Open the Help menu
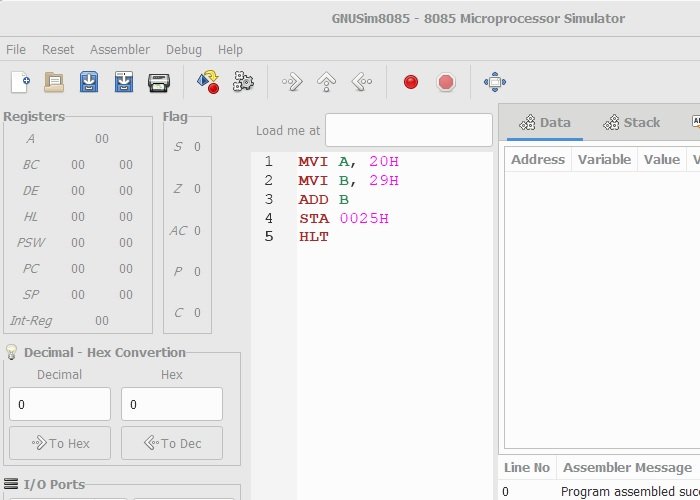Screen dimensions: 700x500 230,50
